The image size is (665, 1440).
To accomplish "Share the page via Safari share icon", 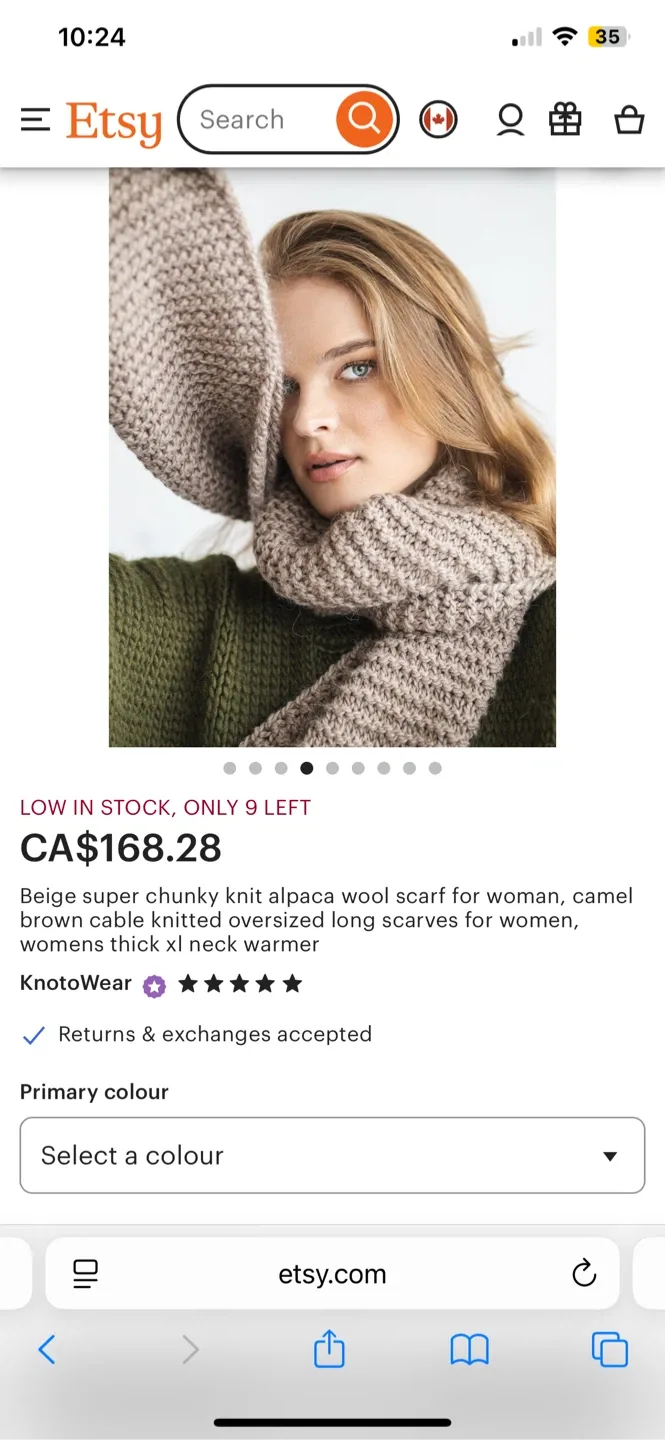I will (x=329, y=1349).
